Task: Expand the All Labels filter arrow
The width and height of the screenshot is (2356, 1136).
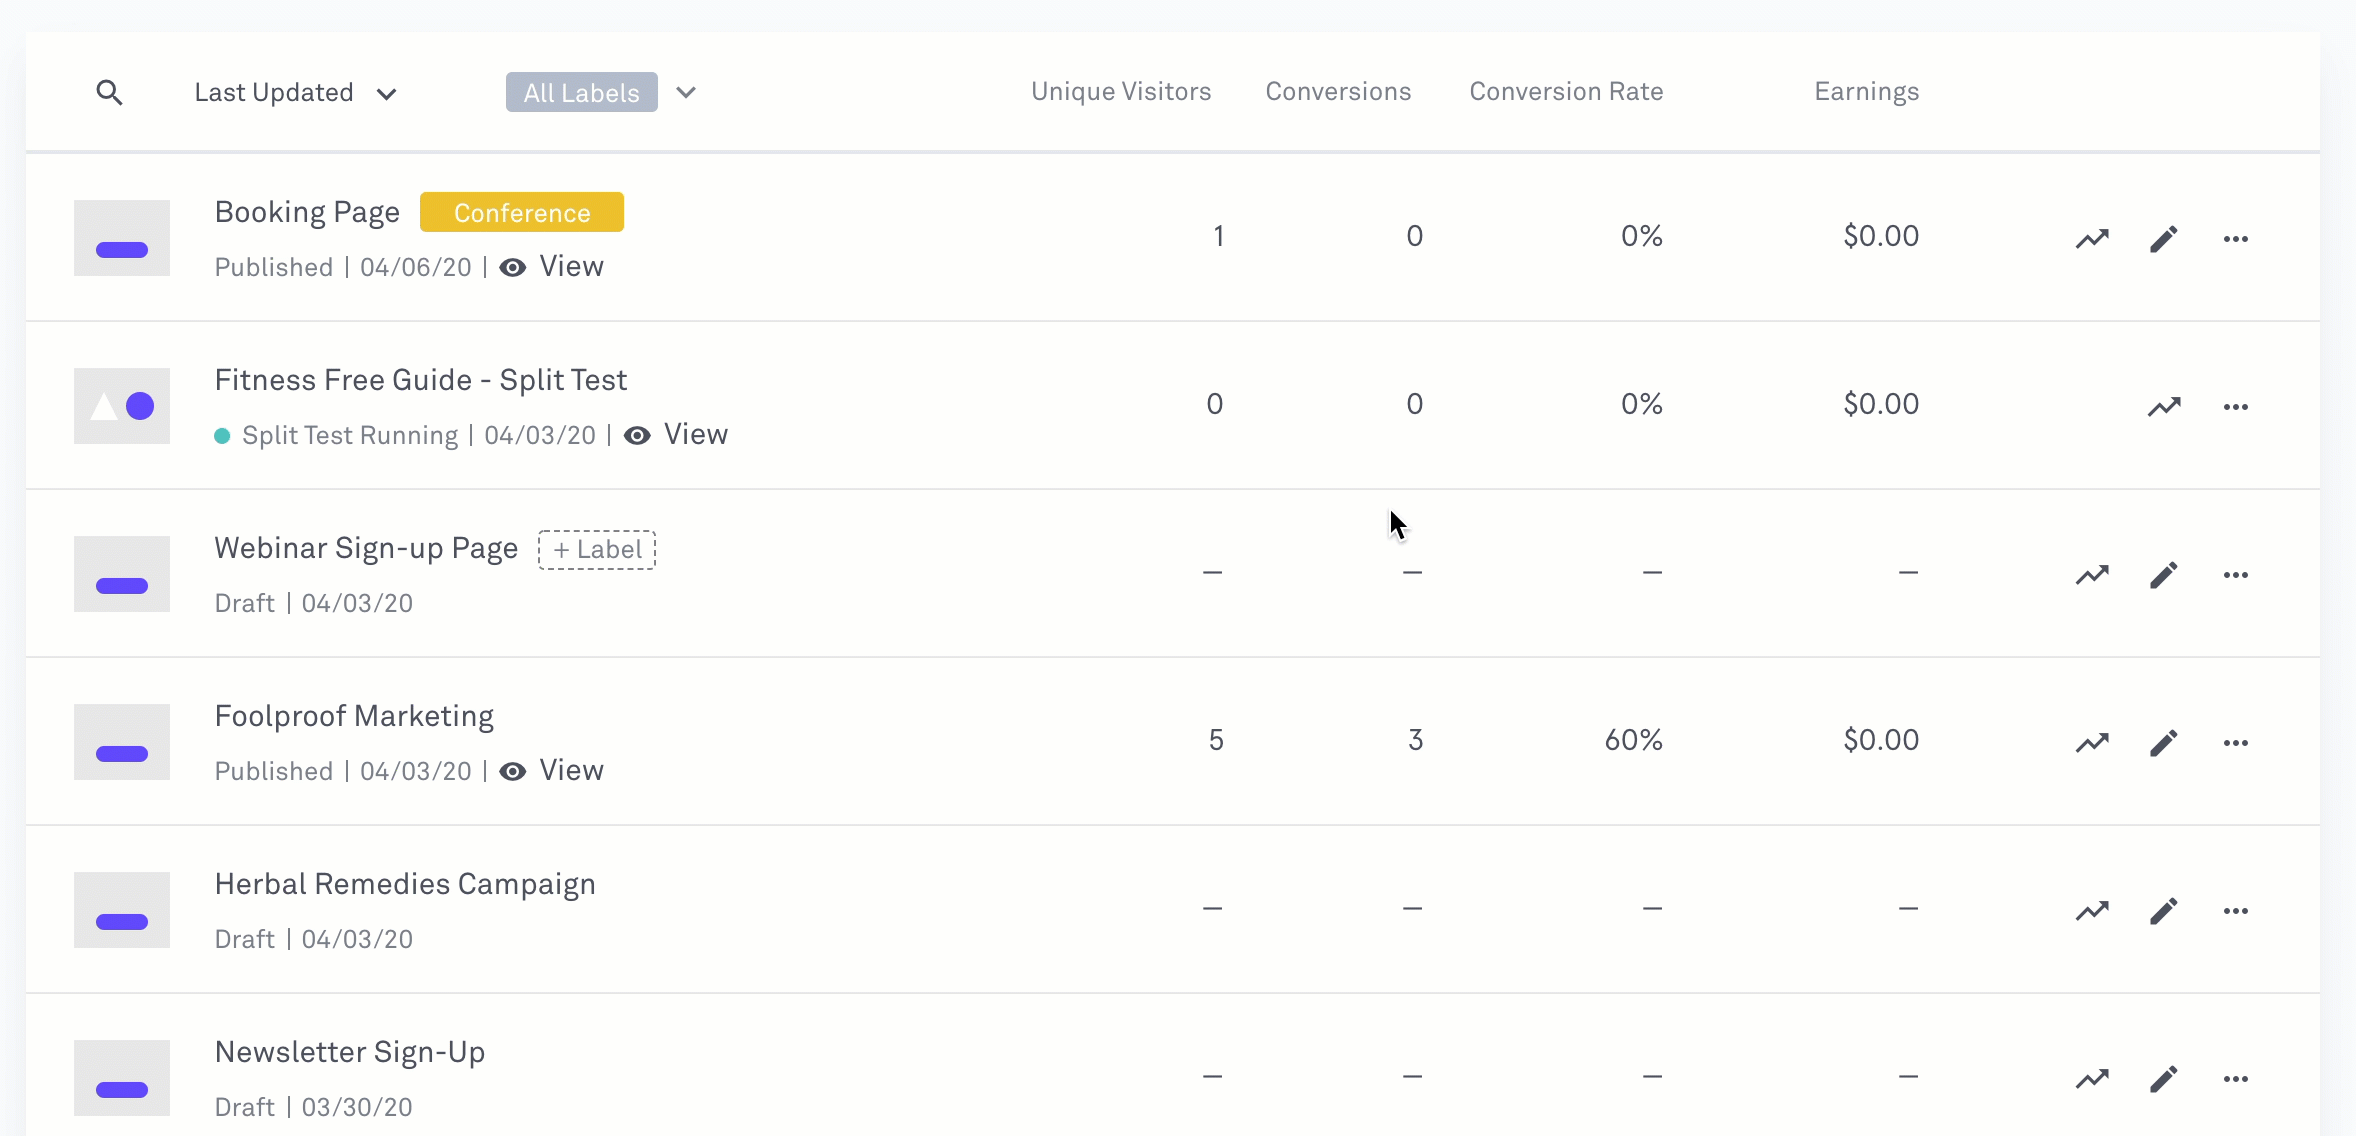Action: coord(686,93)
